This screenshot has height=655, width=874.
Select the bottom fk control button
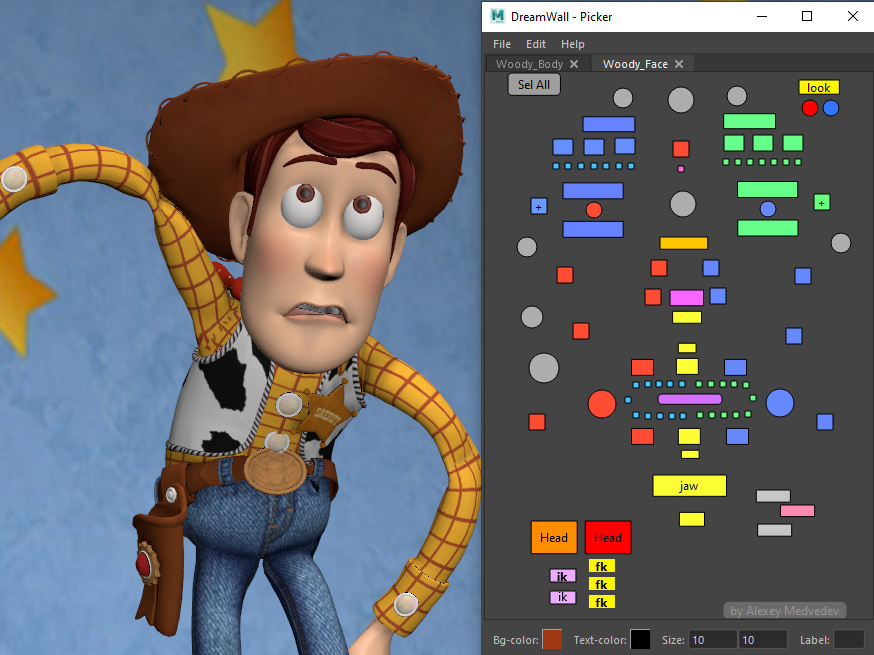point(601,602)
